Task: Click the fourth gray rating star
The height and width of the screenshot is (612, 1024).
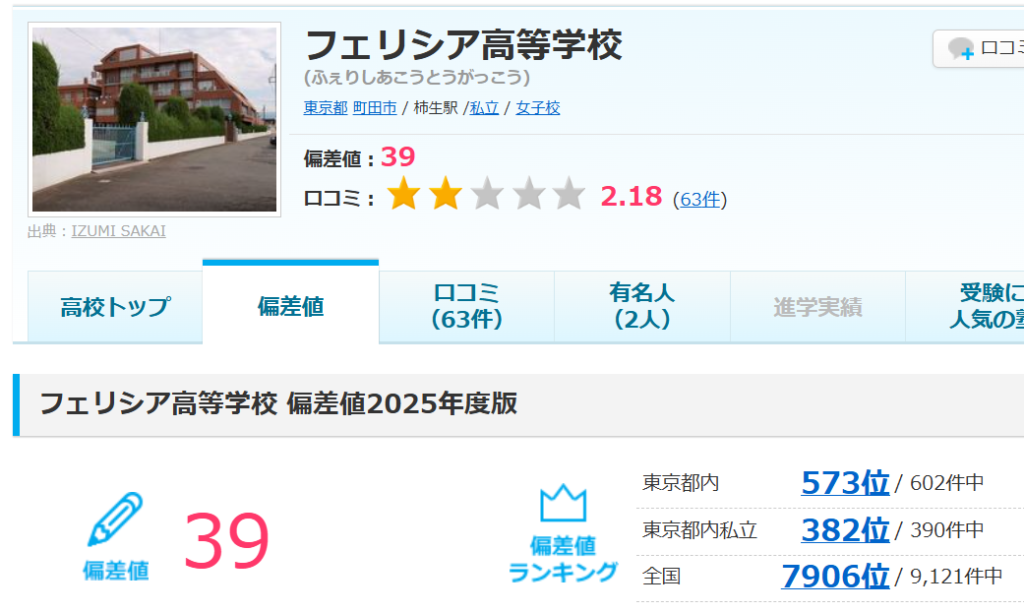Action: point(529,194)
